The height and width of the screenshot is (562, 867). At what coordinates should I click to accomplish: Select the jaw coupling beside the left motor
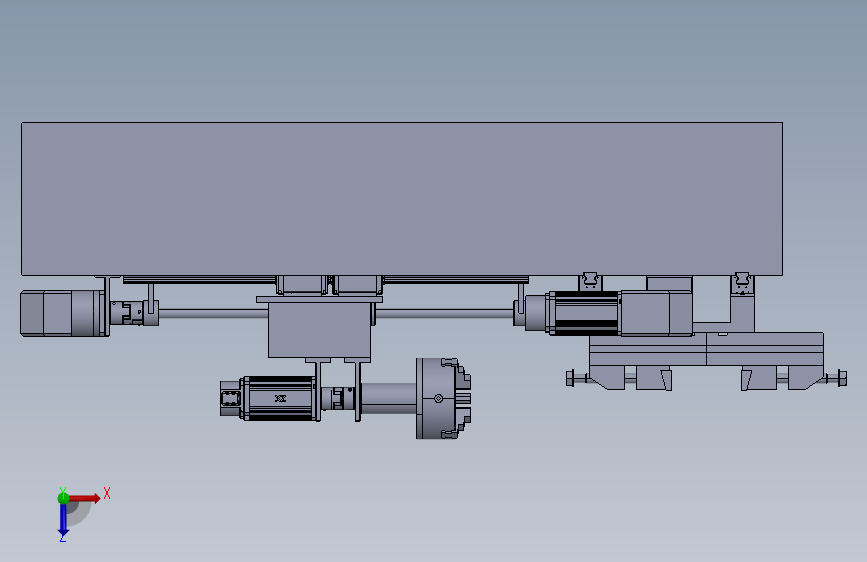pyautogui.click(x=128, y=313)
